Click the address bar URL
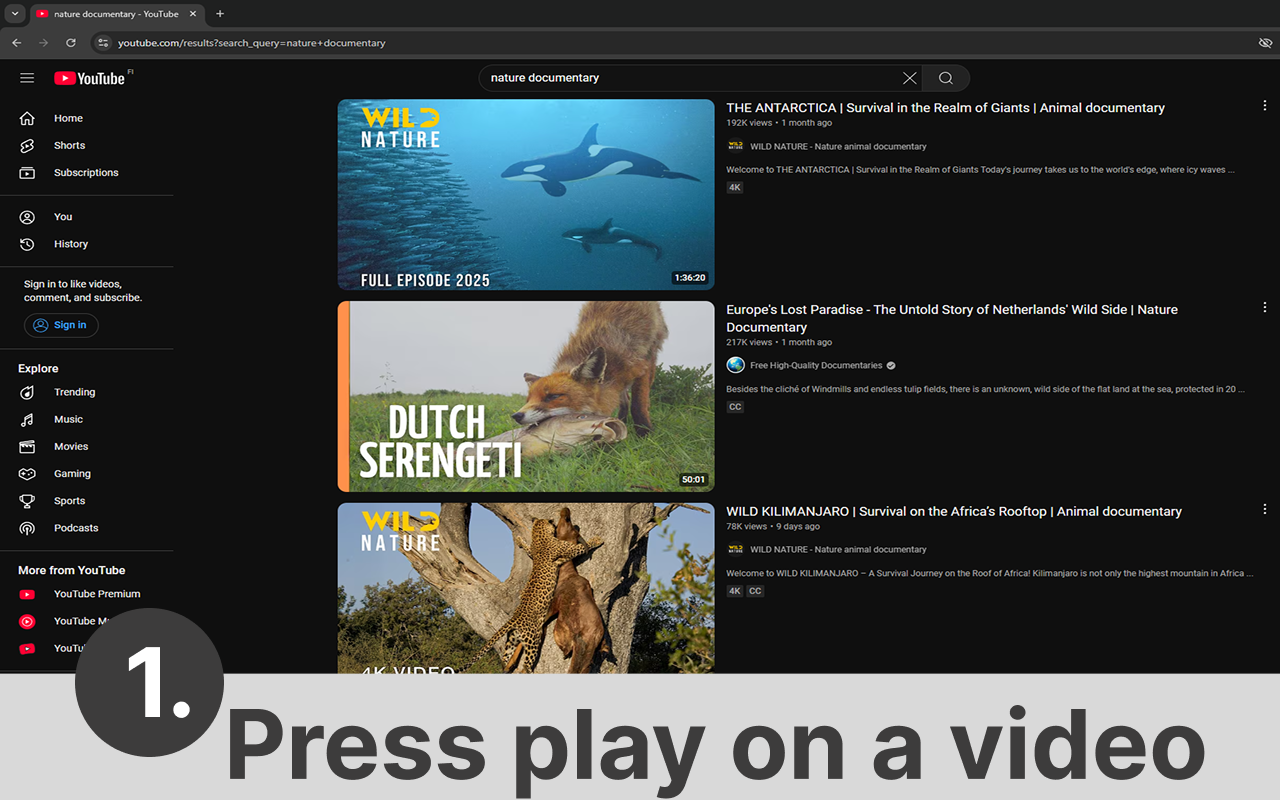 pyautogui.click(x=251, y=43)
